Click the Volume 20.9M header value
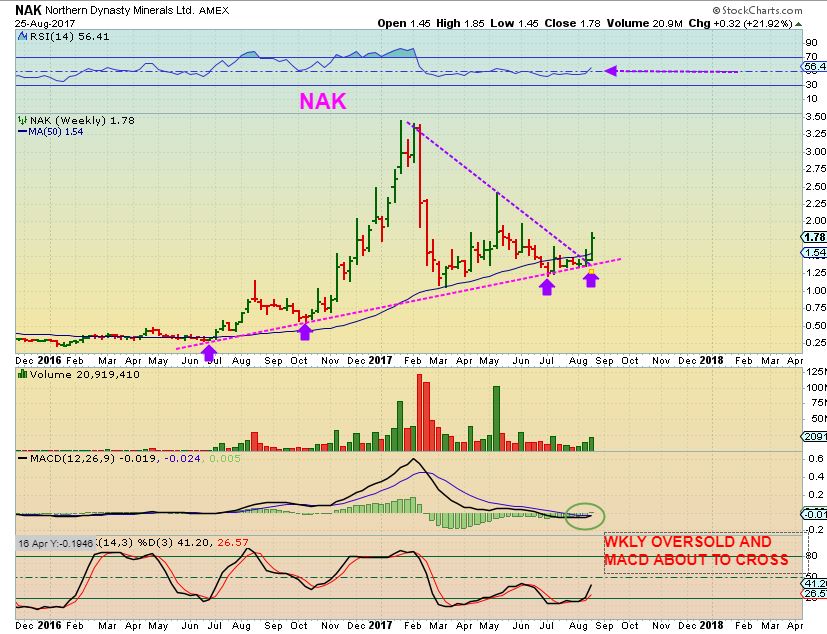 [x=645, y=24]
